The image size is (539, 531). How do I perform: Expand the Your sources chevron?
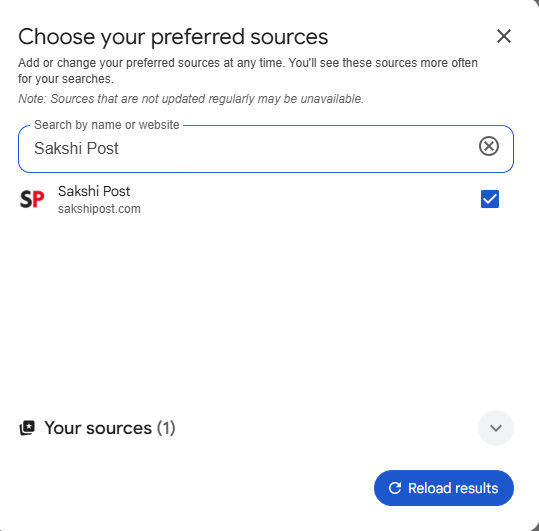click(x=496, y=428)
